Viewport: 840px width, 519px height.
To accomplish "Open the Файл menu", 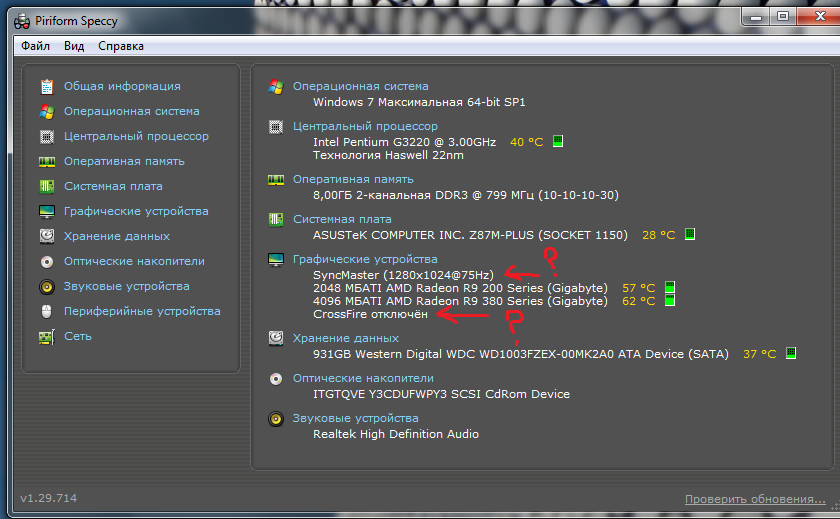I will coord(35,46).
